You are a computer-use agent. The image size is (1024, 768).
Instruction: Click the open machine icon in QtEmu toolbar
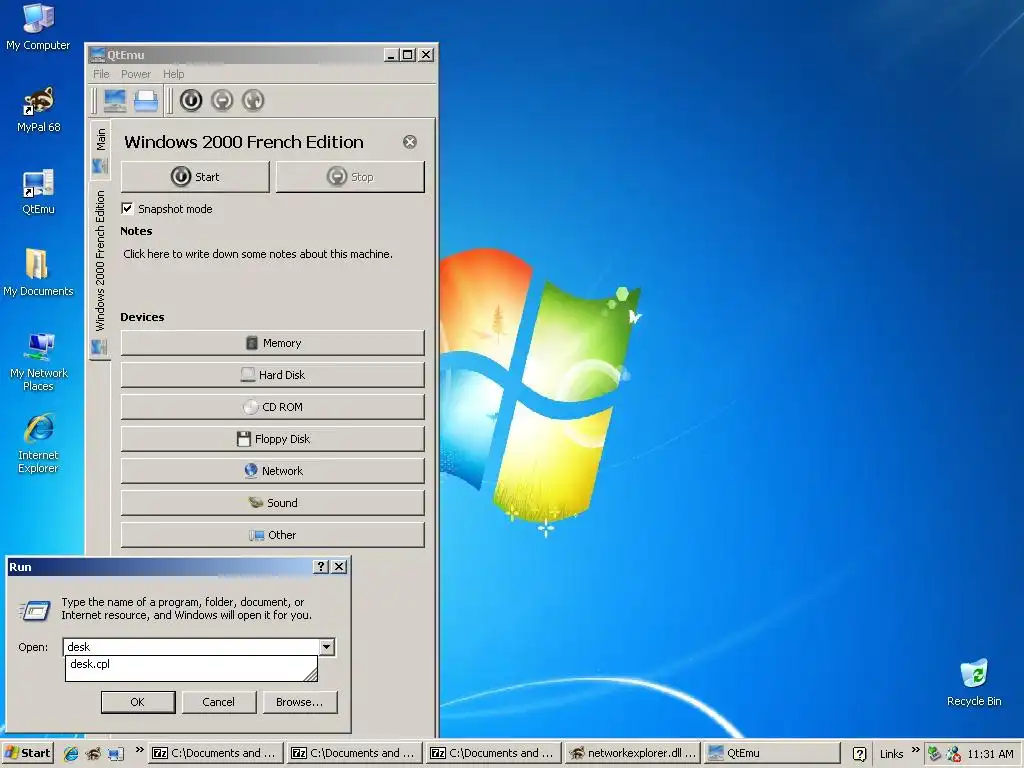pos(146,101)
